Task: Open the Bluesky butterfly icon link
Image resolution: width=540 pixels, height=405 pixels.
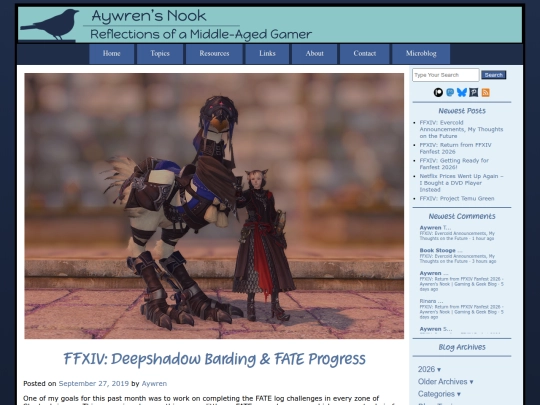Action: coord(461,92)
